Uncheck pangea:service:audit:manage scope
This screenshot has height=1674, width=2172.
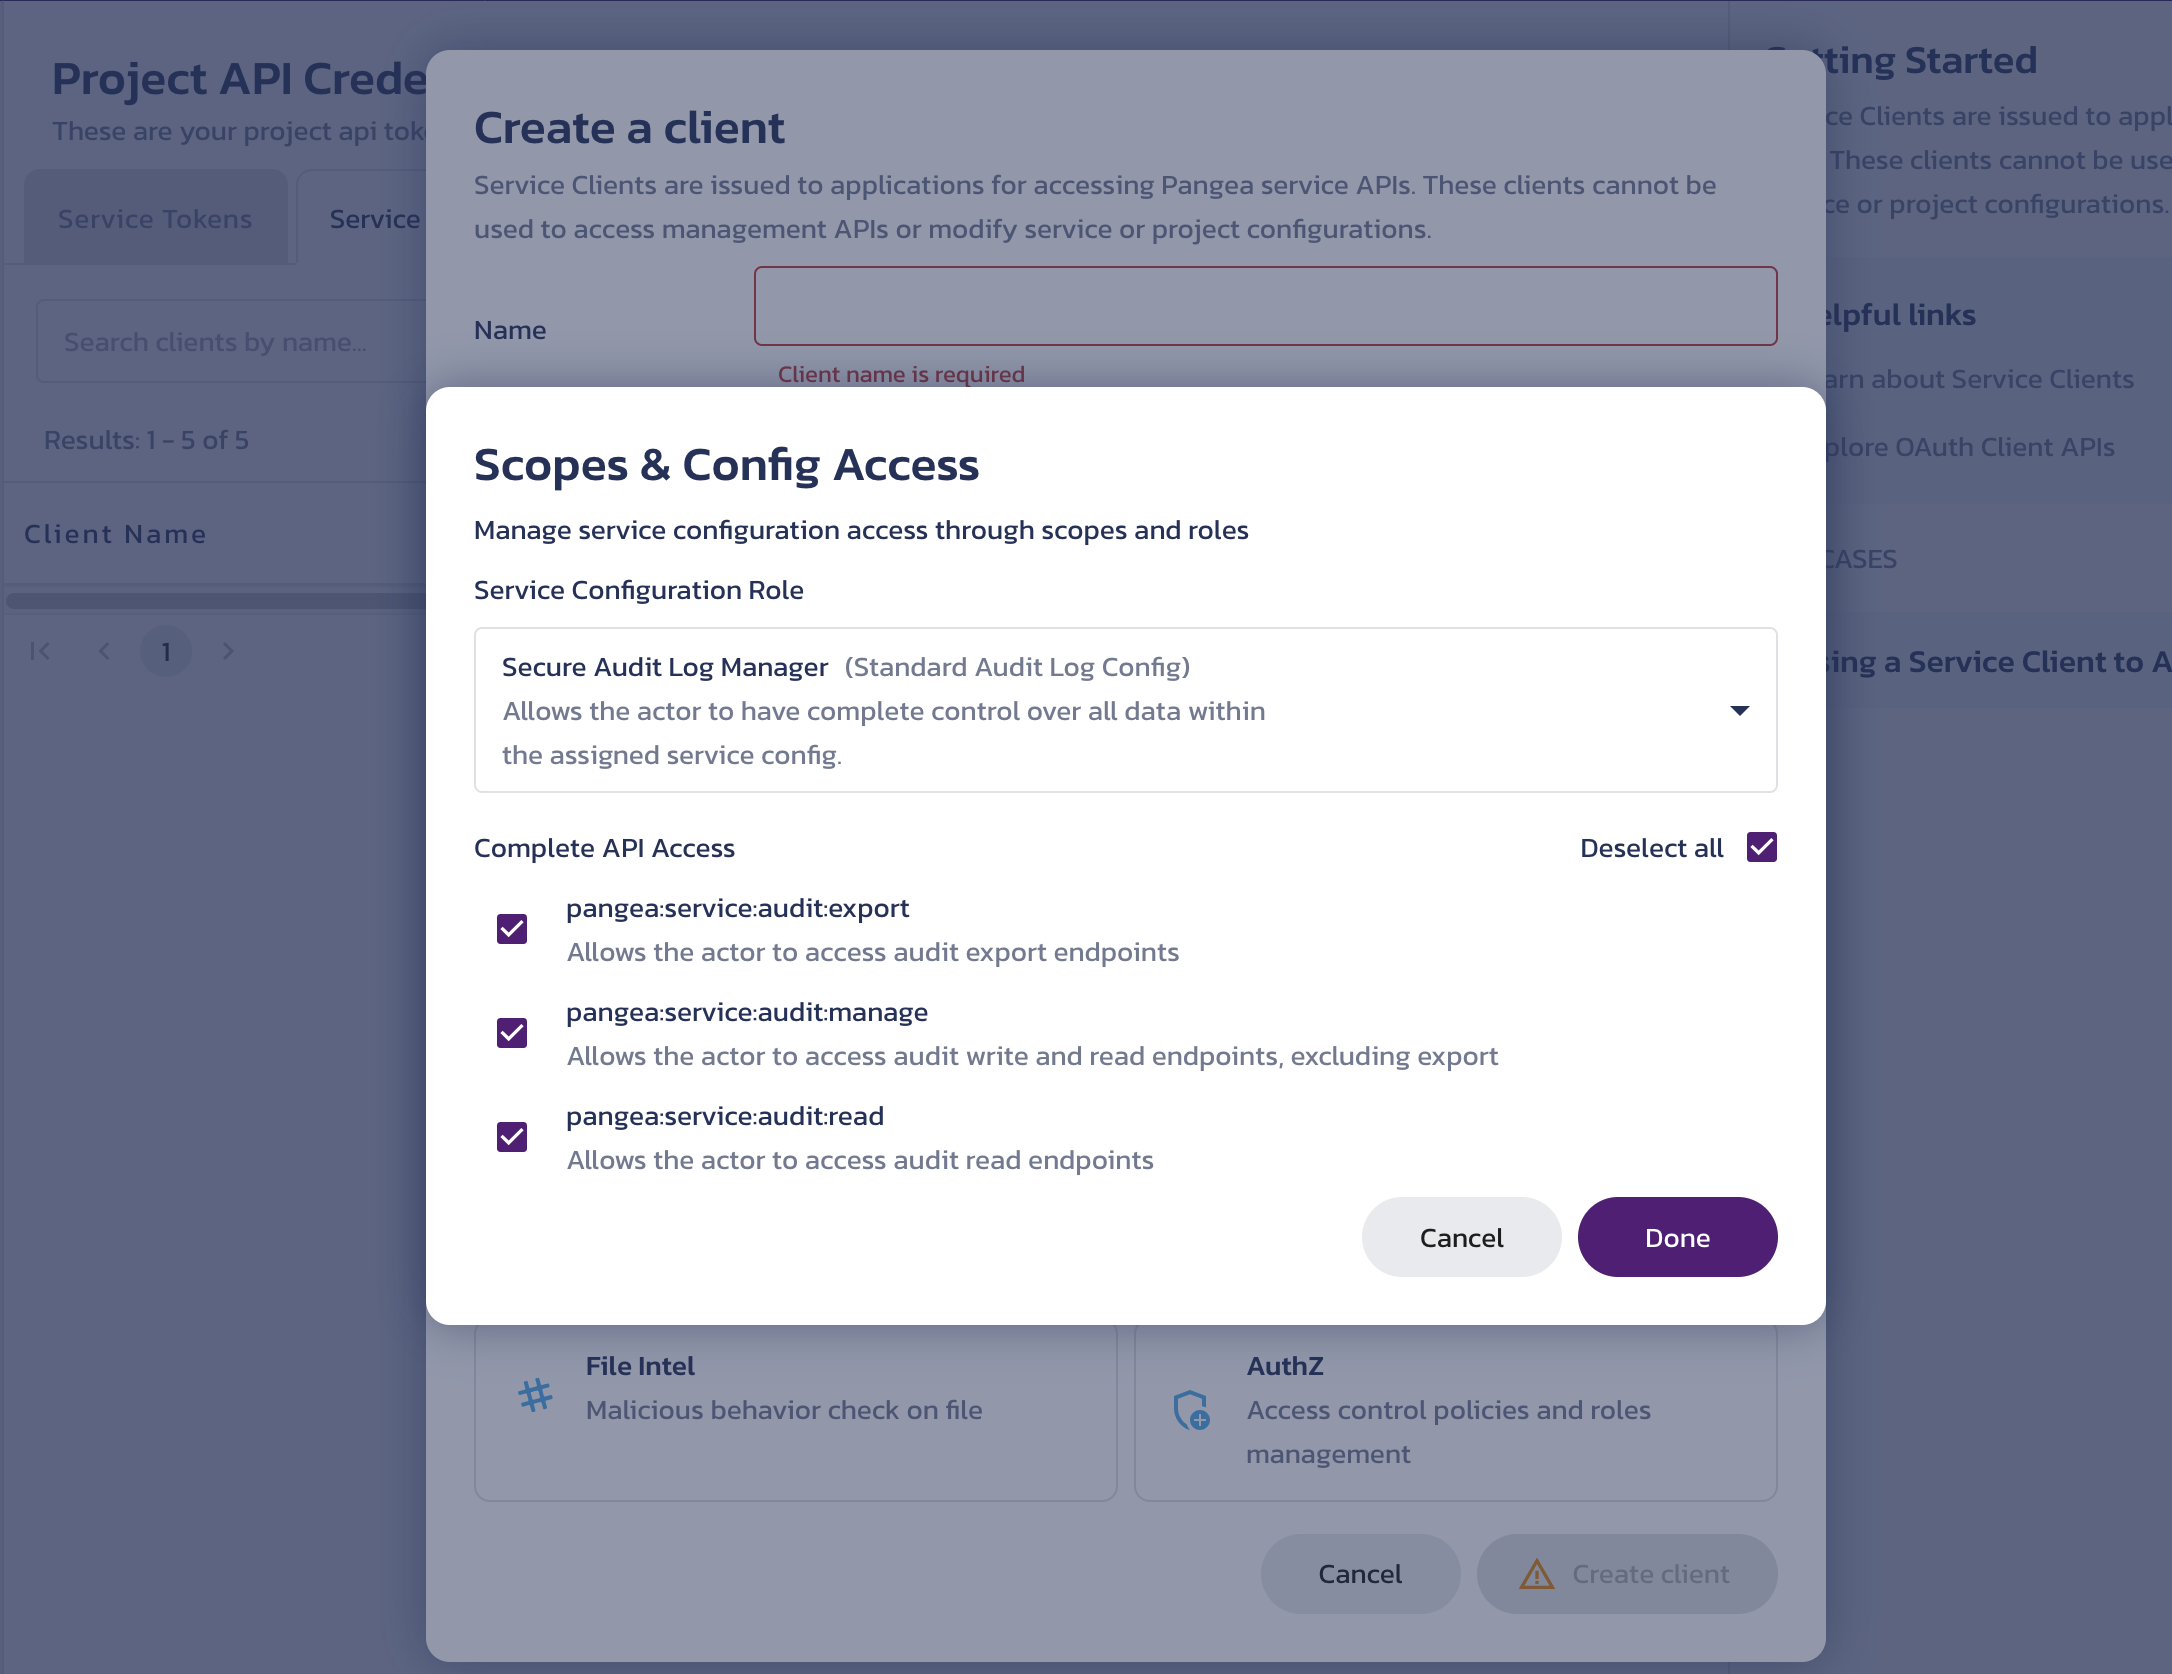tap(512, 1033)
